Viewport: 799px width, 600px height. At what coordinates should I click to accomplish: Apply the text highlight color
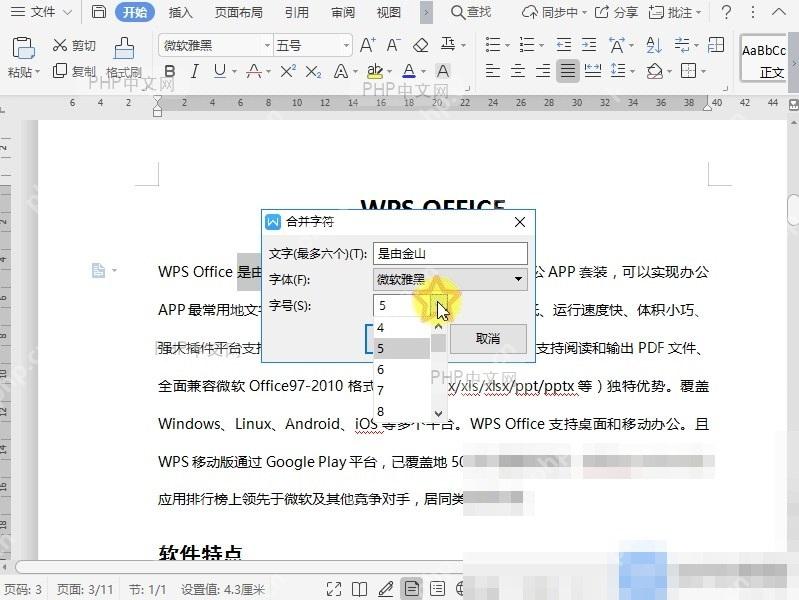[375, 71]
